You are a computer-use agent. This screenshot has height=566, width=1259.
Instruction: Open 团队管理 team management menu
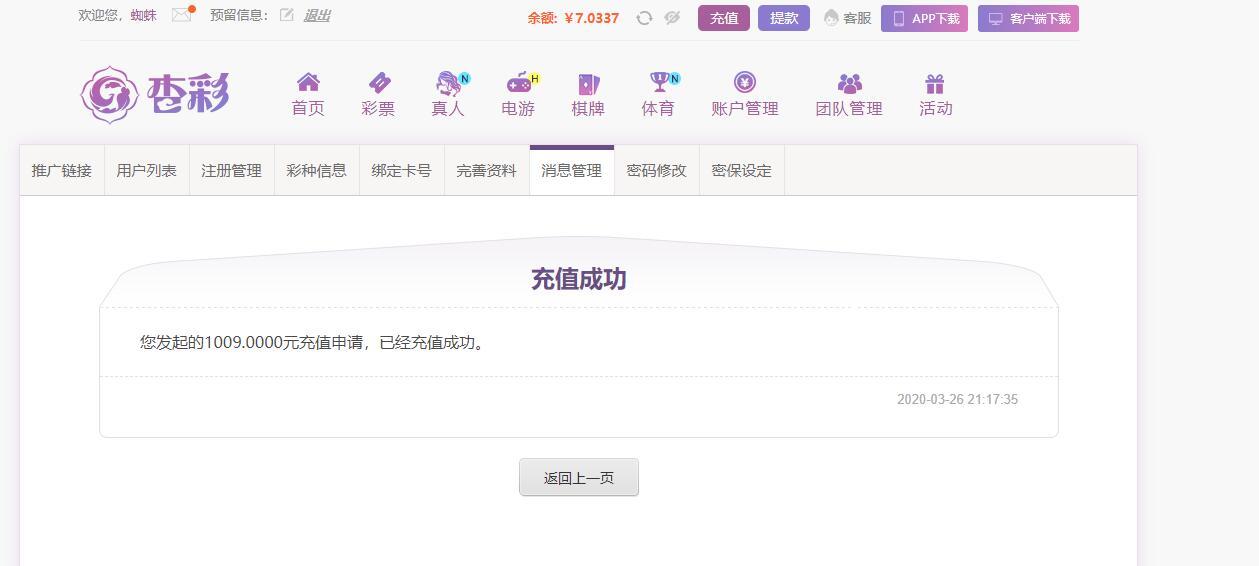click(x=849, y=95)
